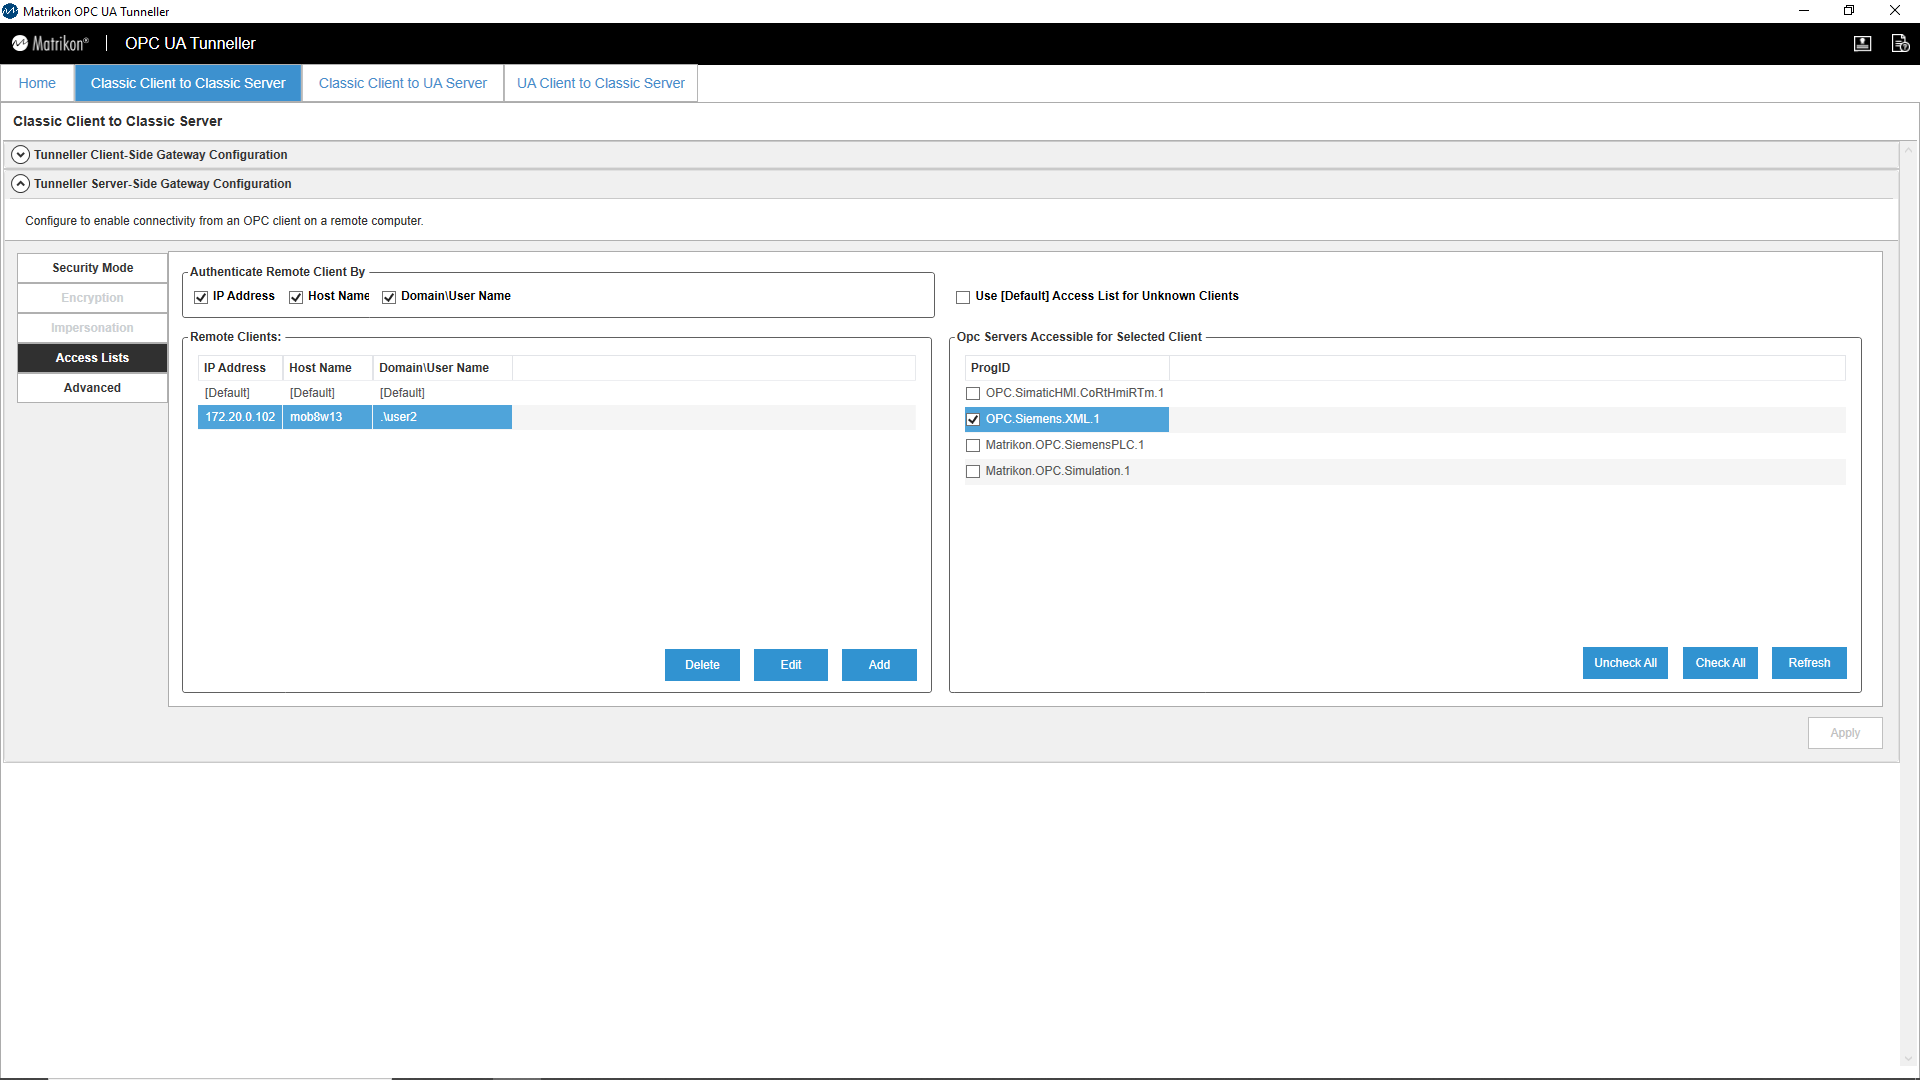This screenshot has width=1920, height=1080.
Task: Select Classic Client to Classic Server tab
Action: point(188,83)
